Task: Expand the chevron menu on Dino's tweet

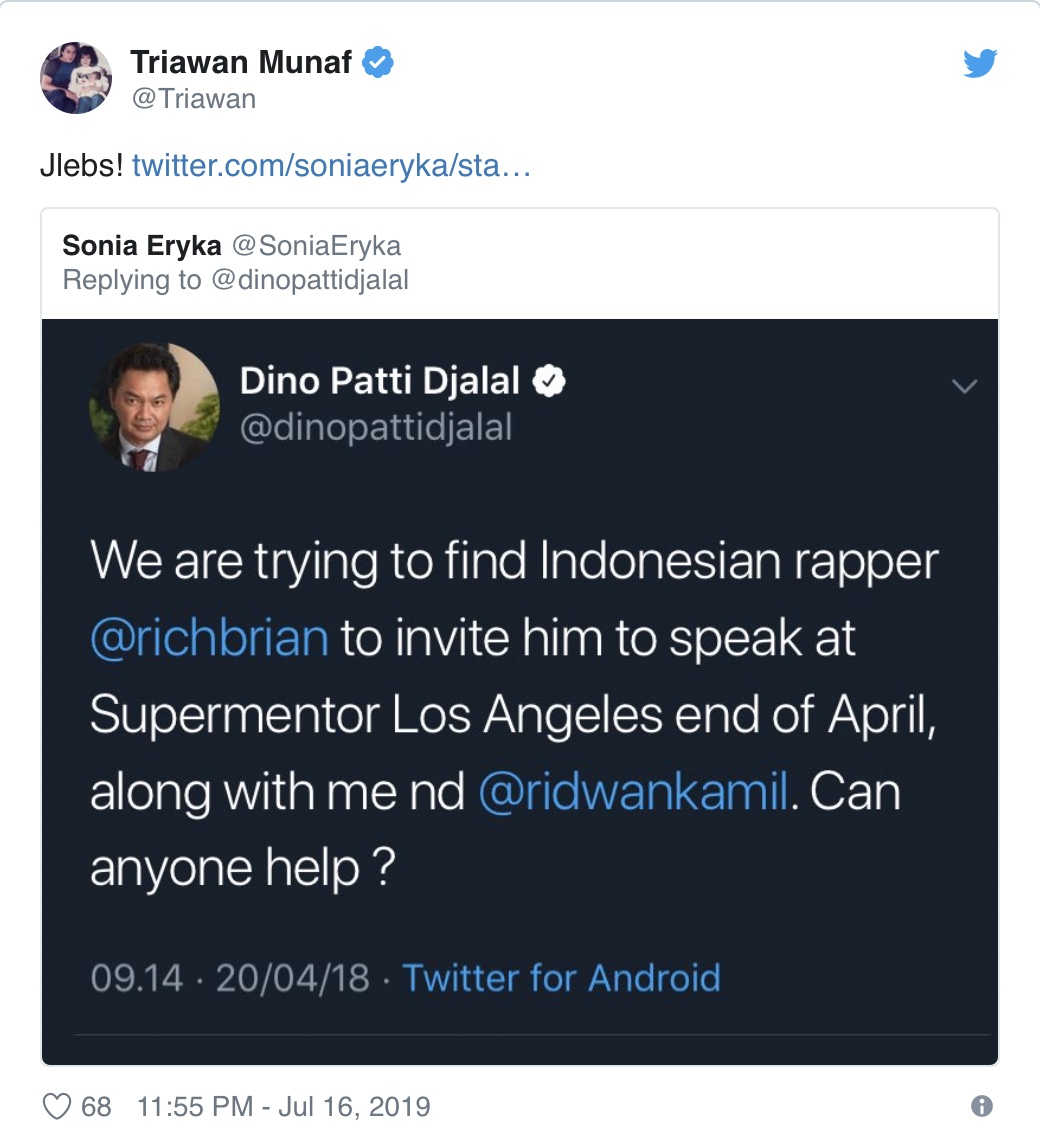Action: tap(964, 386)
